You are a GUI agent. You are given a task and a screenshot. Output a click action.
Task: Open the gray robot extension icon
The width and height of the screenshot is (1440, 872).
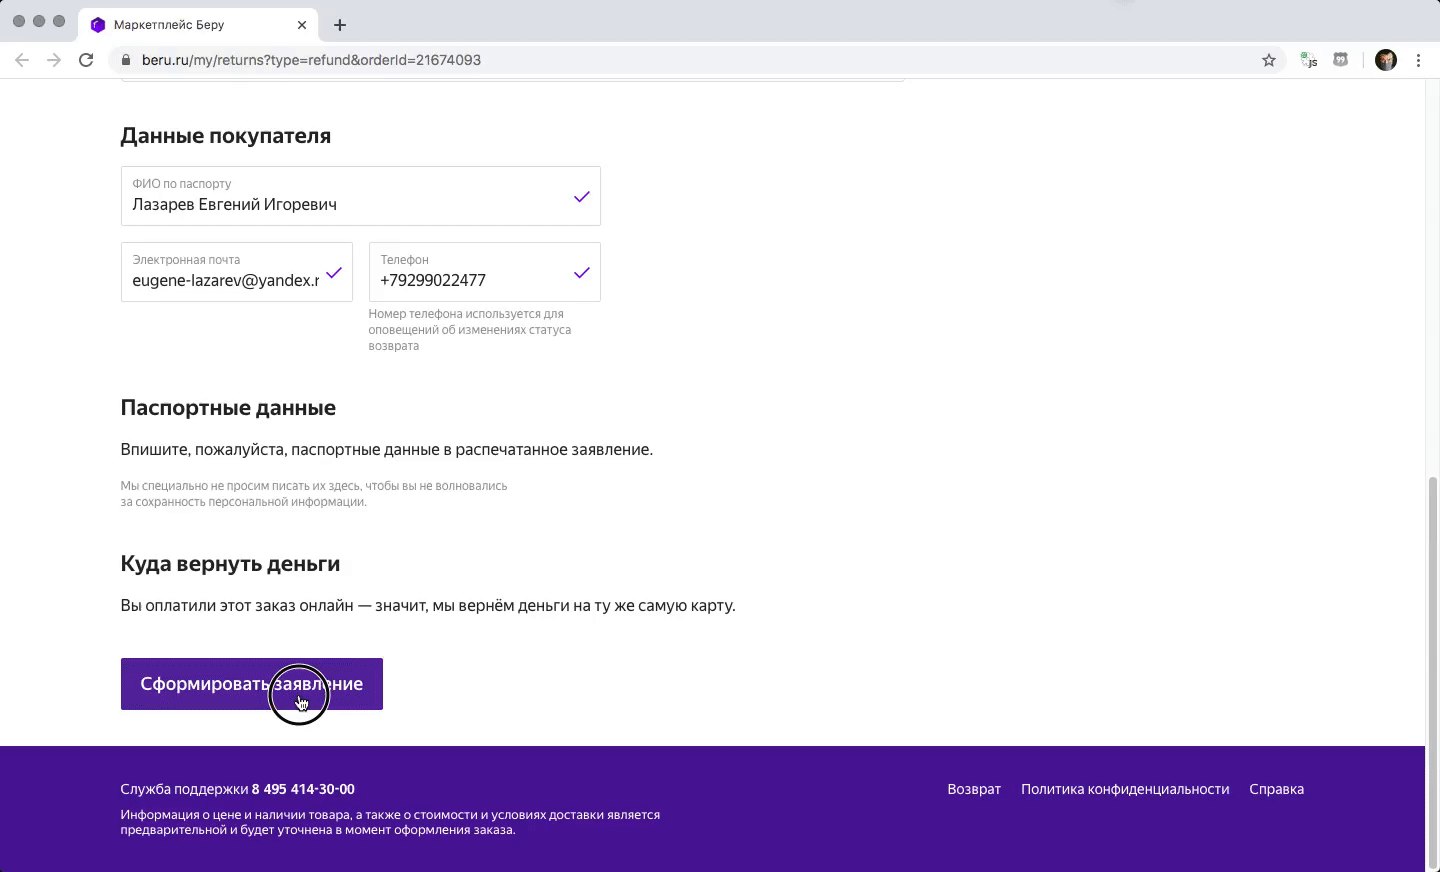1341,60
